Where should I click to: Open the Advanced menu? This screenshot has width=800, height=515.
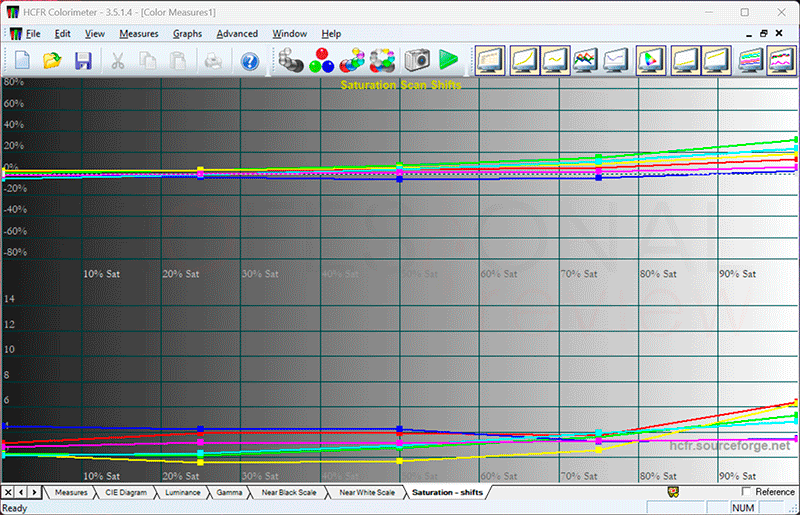237,34
